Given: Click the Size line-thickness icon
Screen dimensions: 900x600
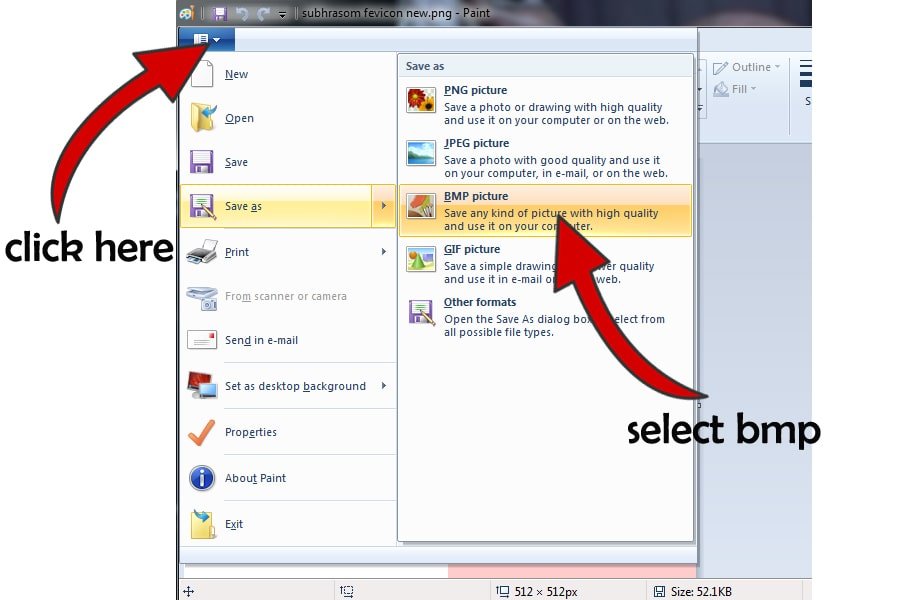Looking at the screenshot, I should [806, 73].
